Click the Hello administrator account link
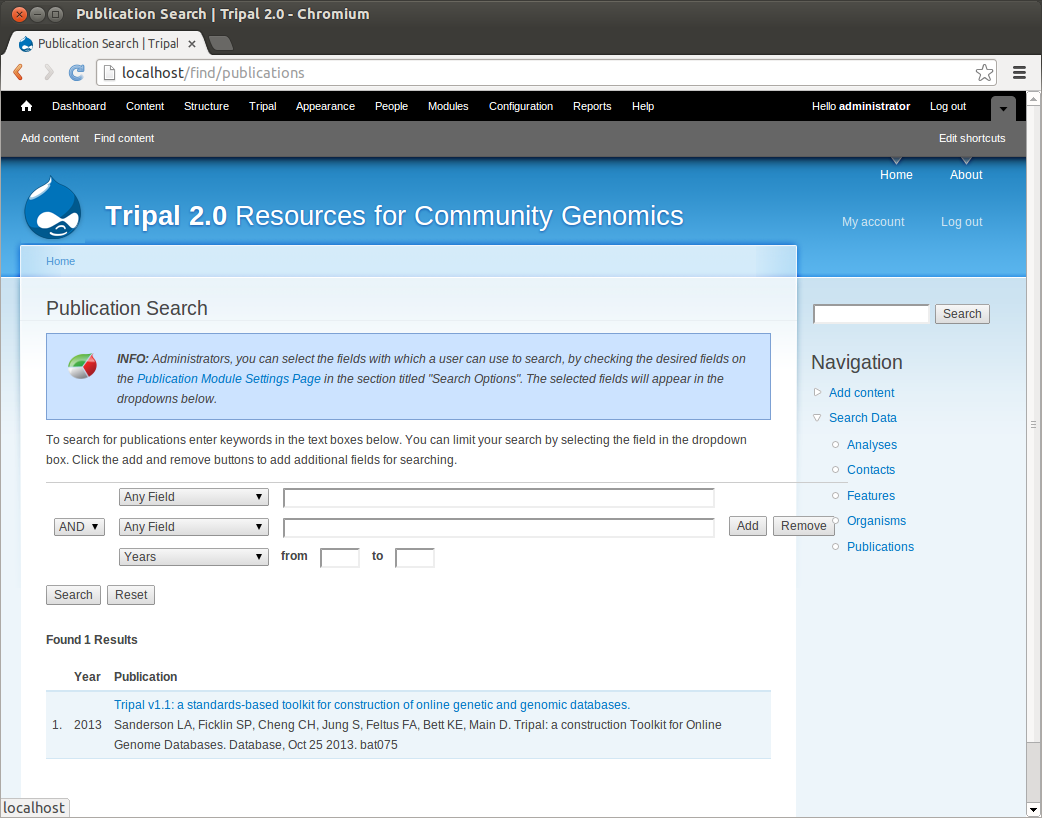 click(861, 106)
